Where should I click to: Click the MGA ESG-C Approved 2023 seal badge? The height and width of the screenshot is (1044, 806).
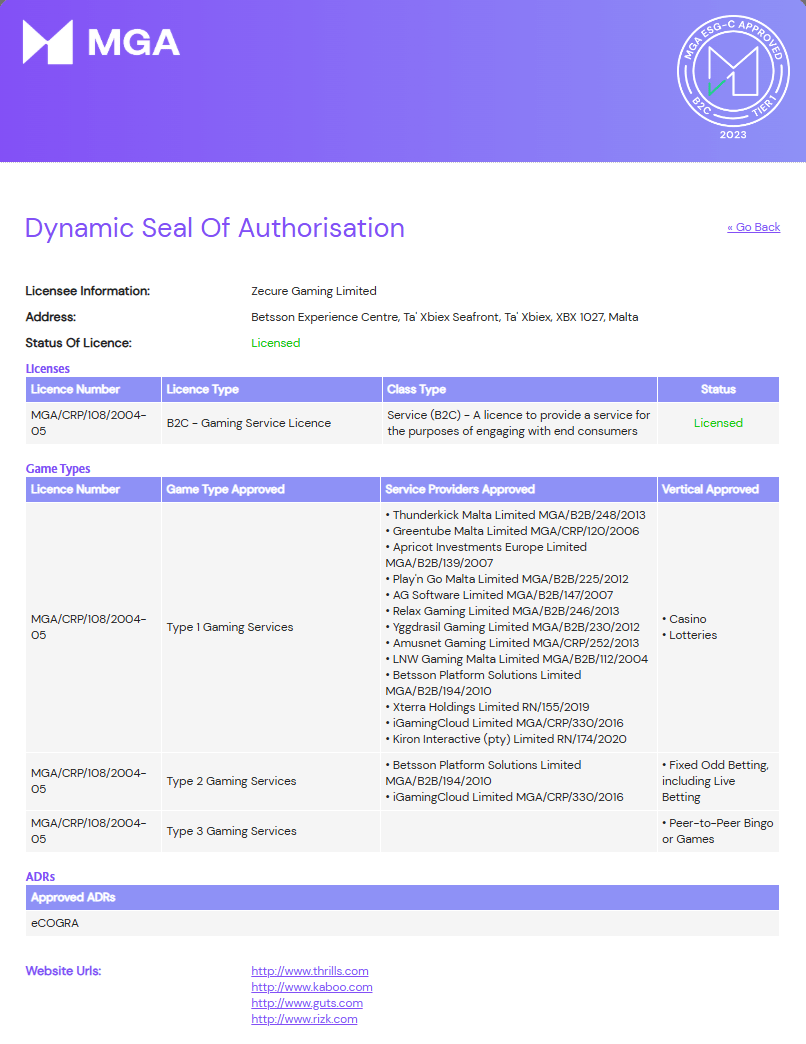tap(733, 77)
